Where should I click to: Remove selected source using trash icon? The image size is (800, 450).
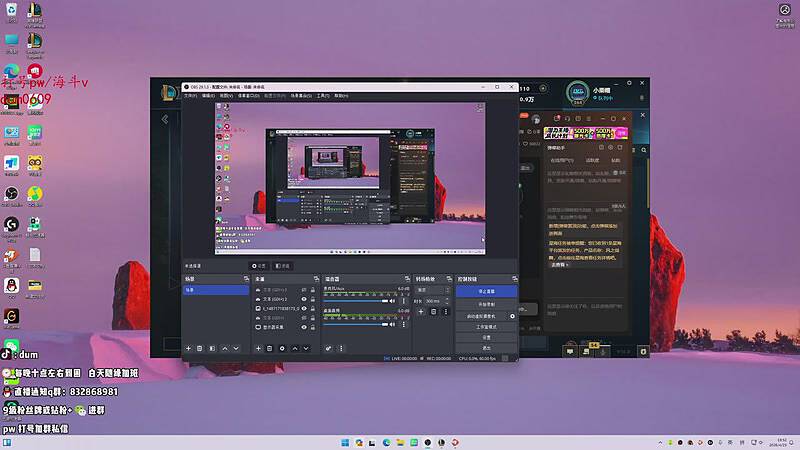[270, 348]
